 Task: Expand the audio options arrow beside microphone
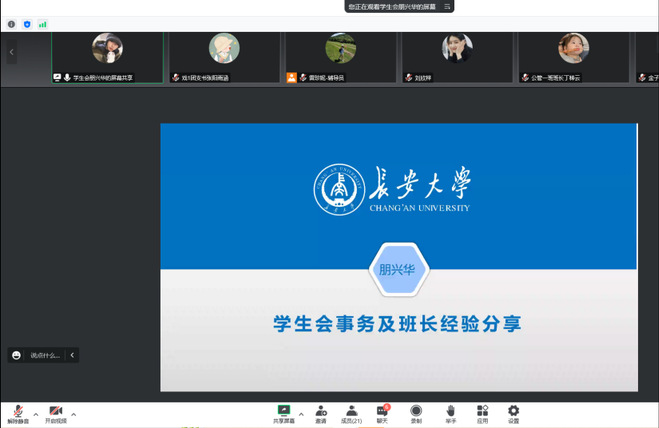[36, 413]
